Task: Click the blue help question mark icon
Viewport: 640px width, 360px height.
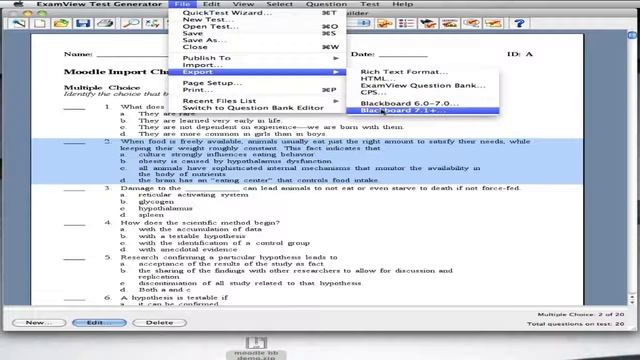Action: pyautogui.click(x=519, y=23)
